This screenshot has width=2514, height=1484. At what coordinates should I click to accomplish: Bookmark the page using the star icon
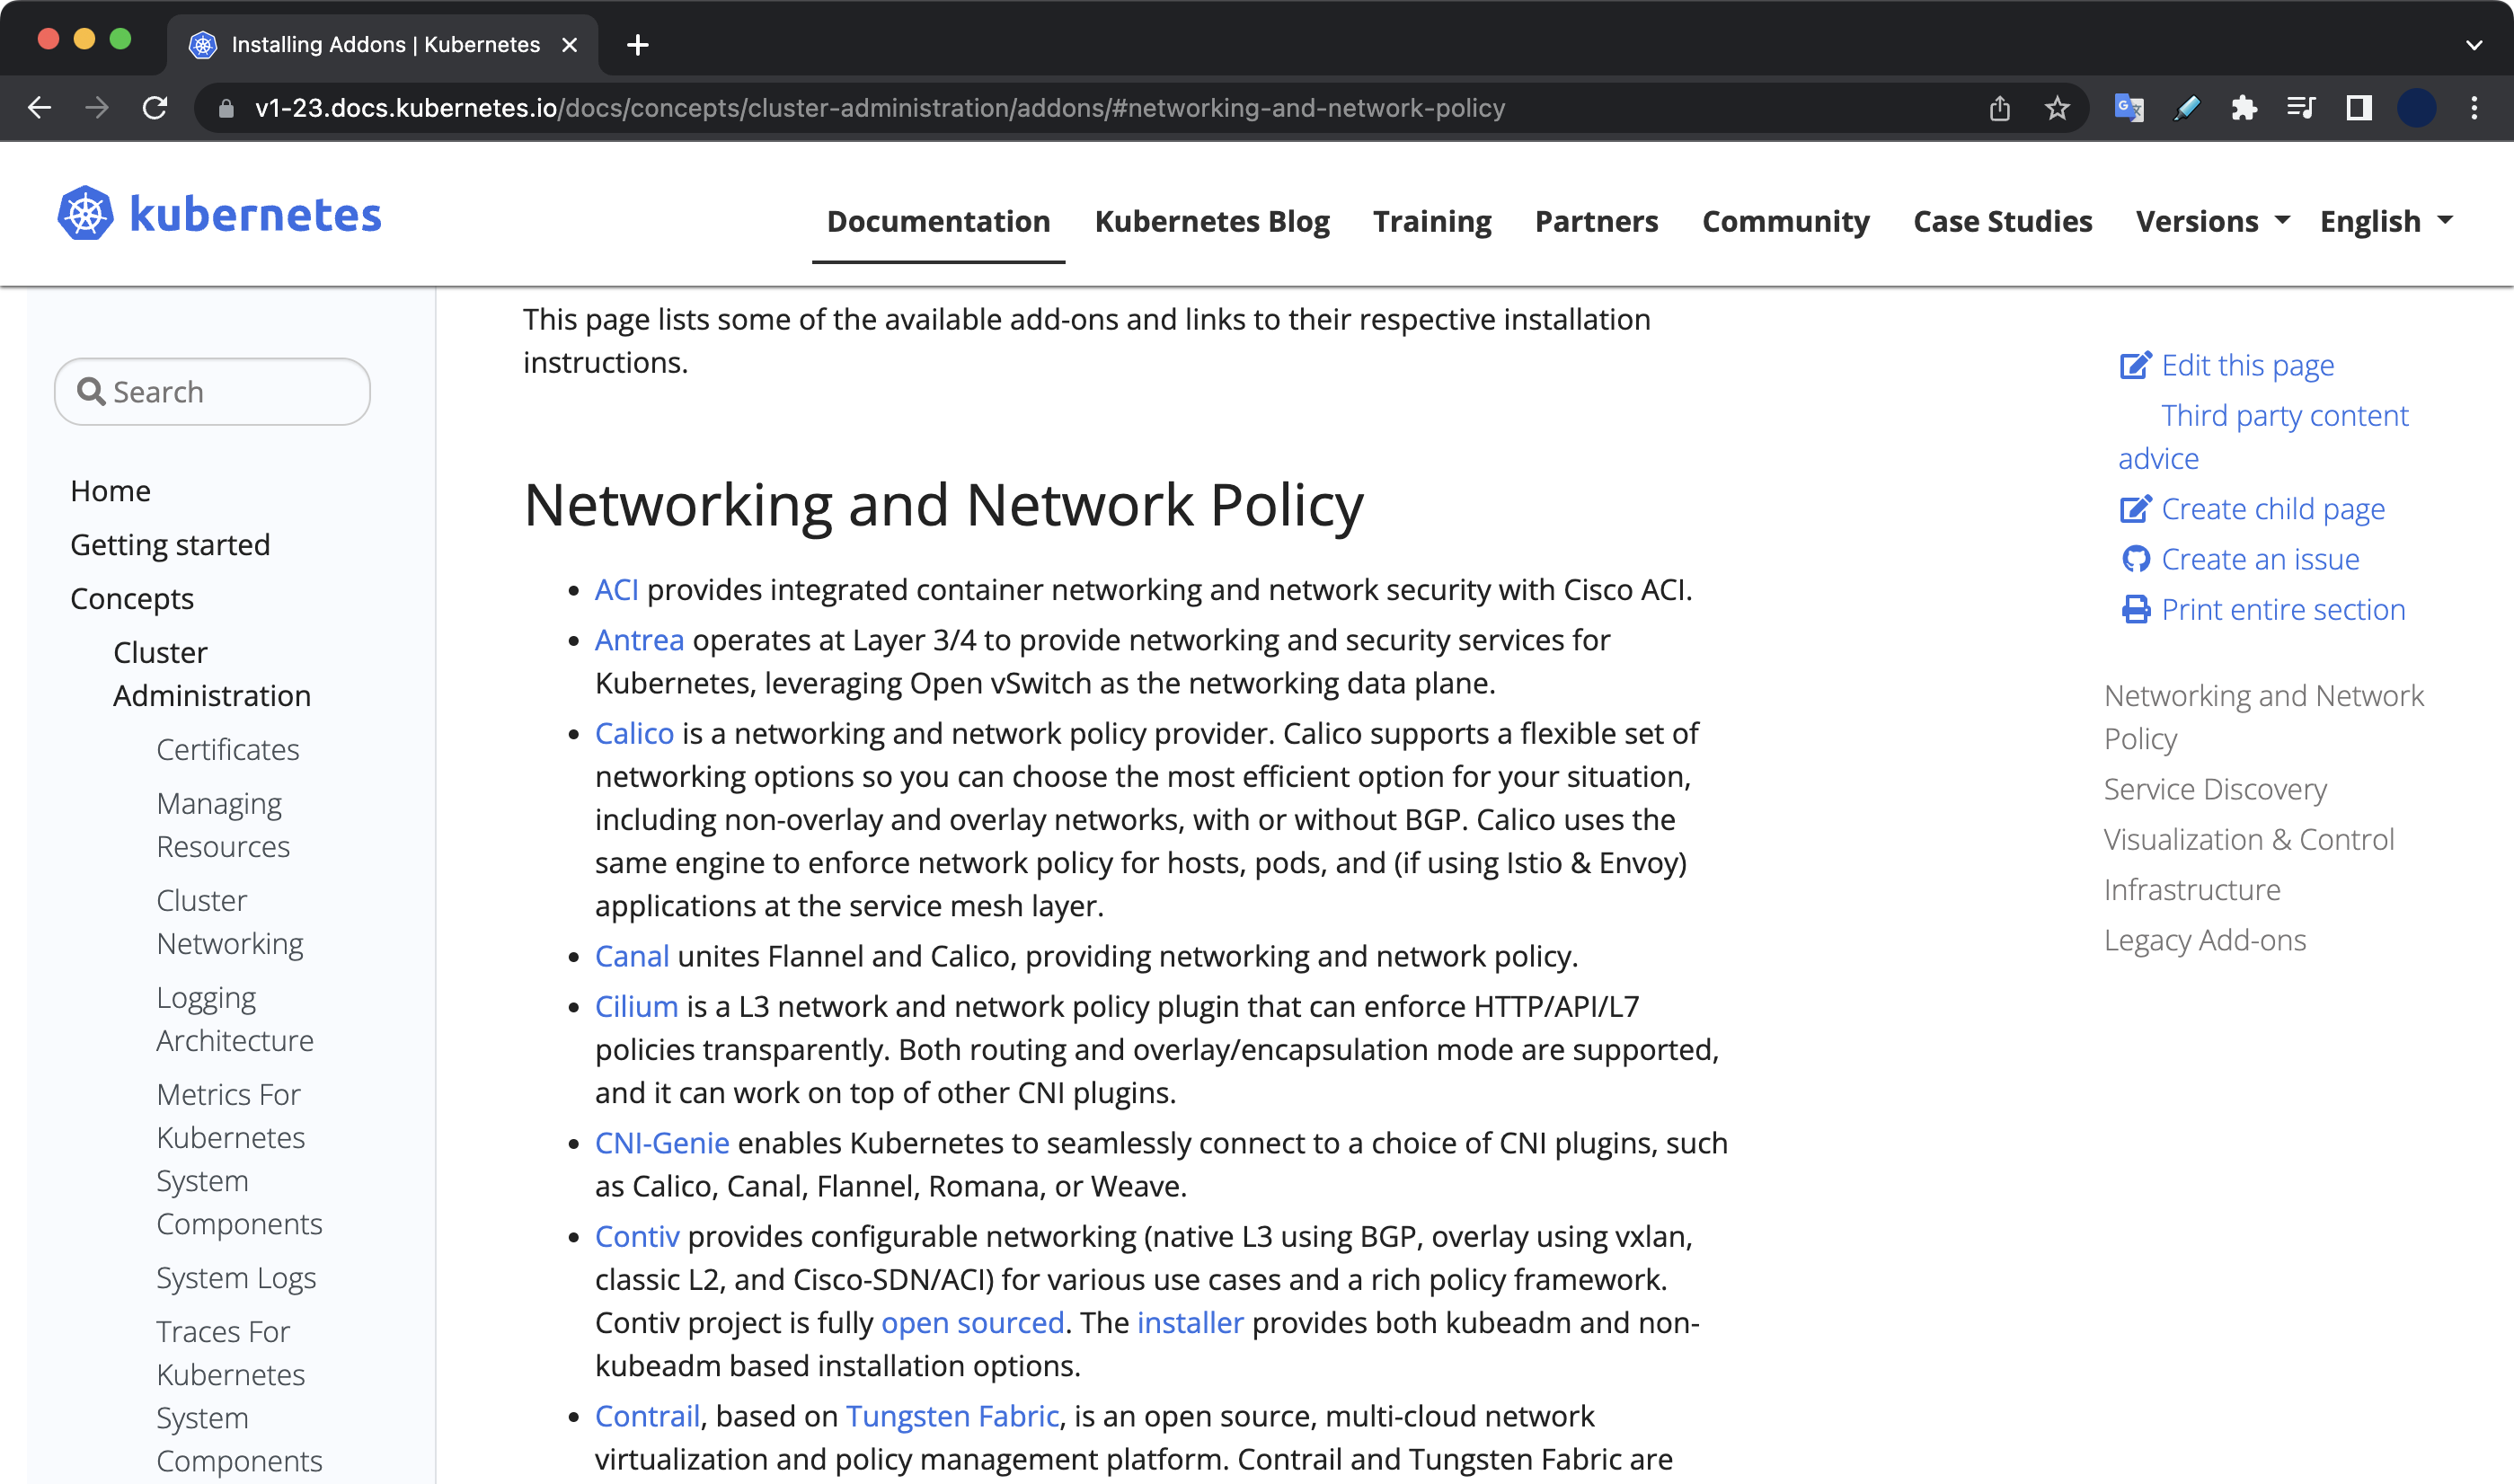coord(2057,108)
